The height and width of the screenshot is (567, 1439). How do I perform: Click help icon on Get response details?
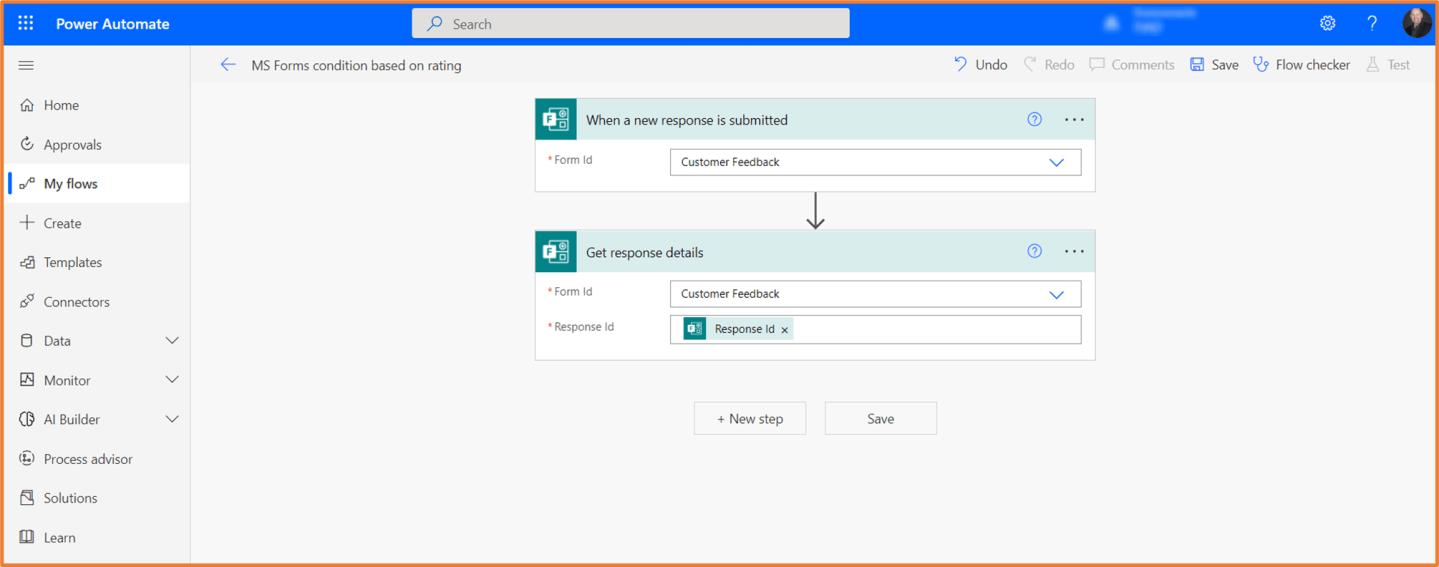click(1034, 252)
